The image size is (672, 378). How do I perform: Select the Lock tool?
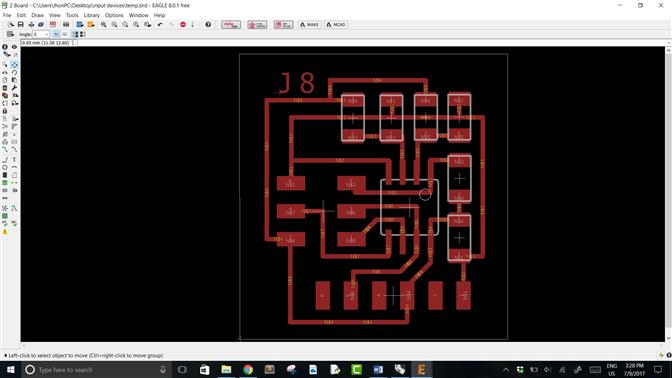tap(5, 111)
